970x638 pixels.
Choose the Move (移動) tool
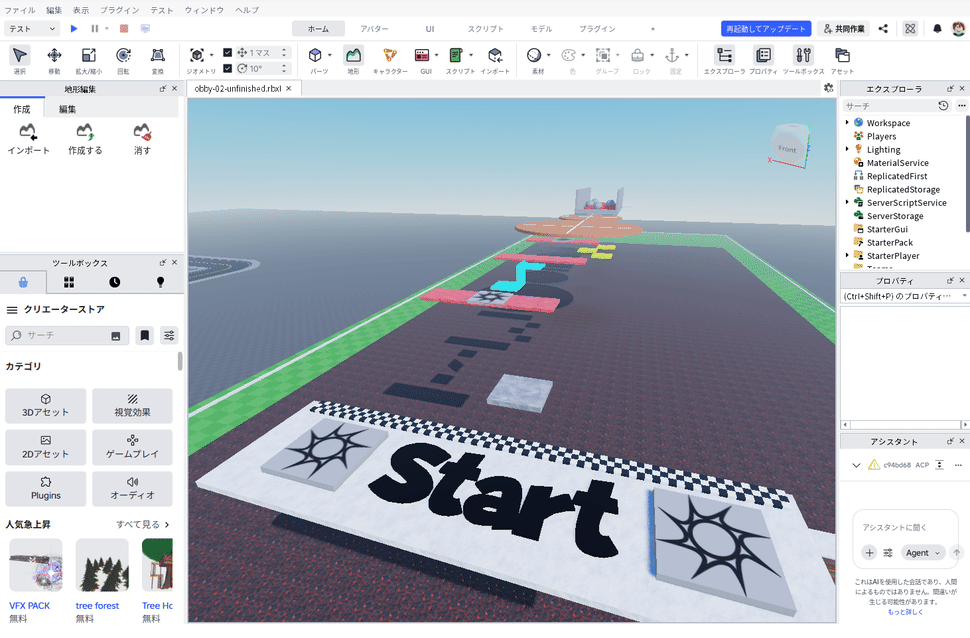pos(54,56)
